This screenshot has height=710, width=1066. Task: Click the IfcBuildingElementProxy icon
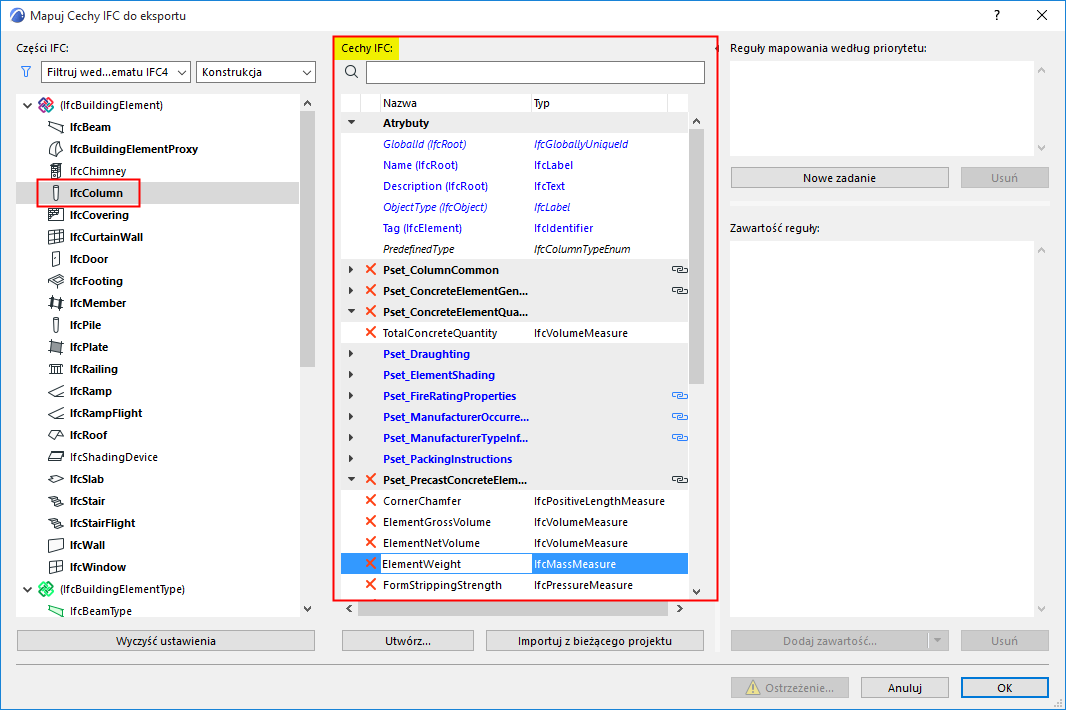56,149
